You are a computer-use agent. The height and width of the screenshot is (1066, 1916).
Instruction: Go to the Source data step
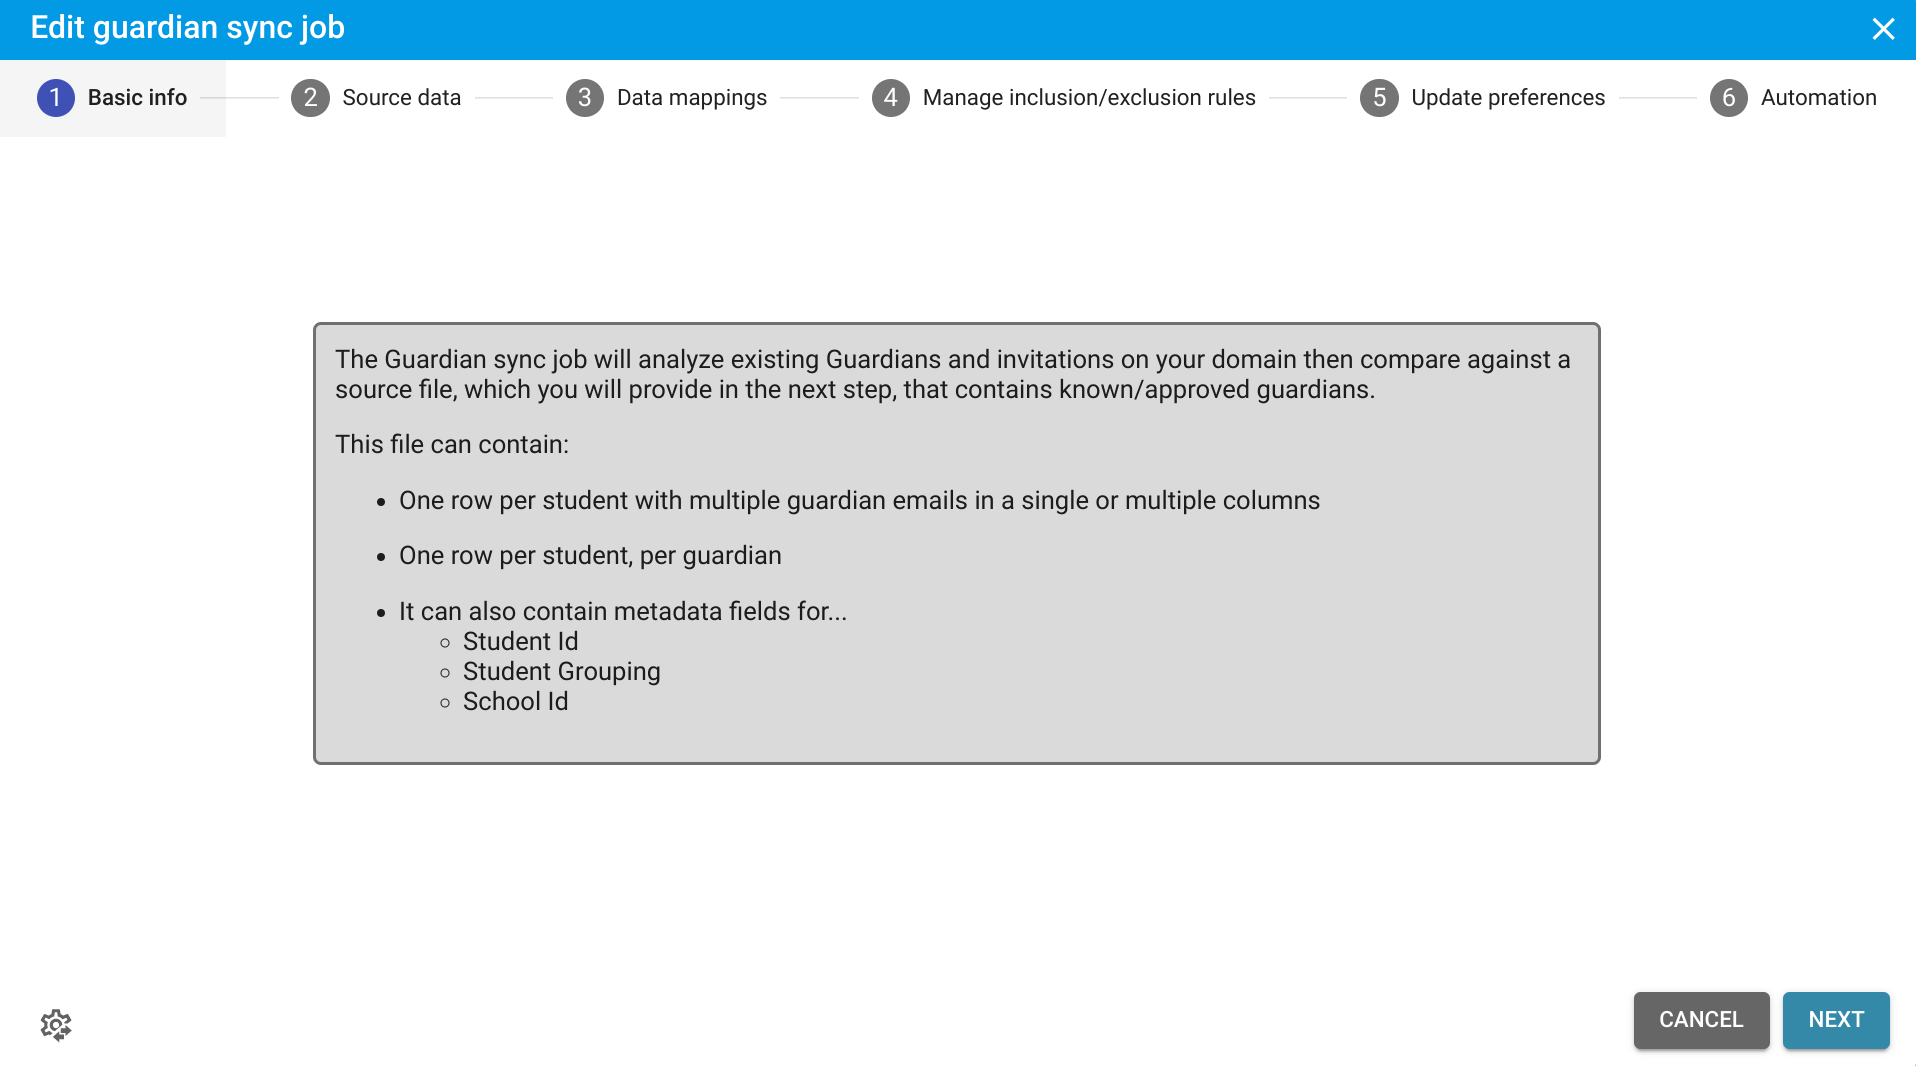coord(401,98)
